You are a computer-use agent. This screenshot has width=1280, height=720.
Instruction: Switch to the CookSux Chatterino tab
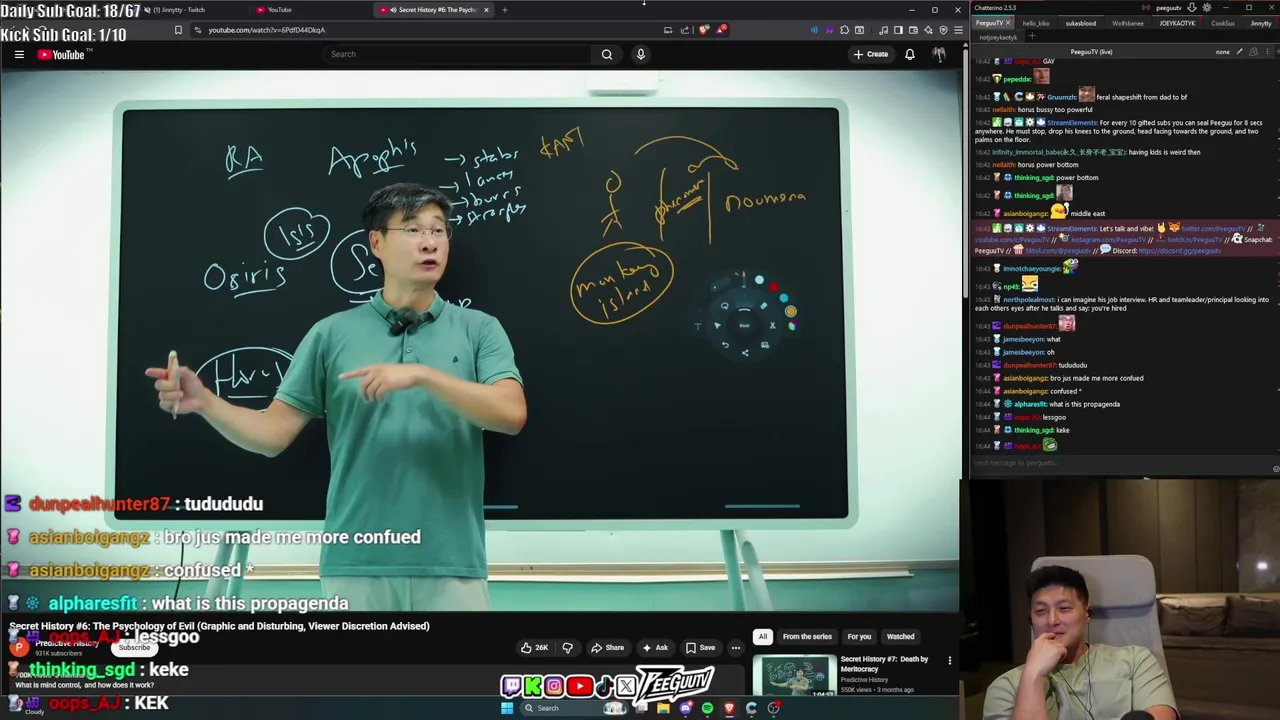(1222, 23)
